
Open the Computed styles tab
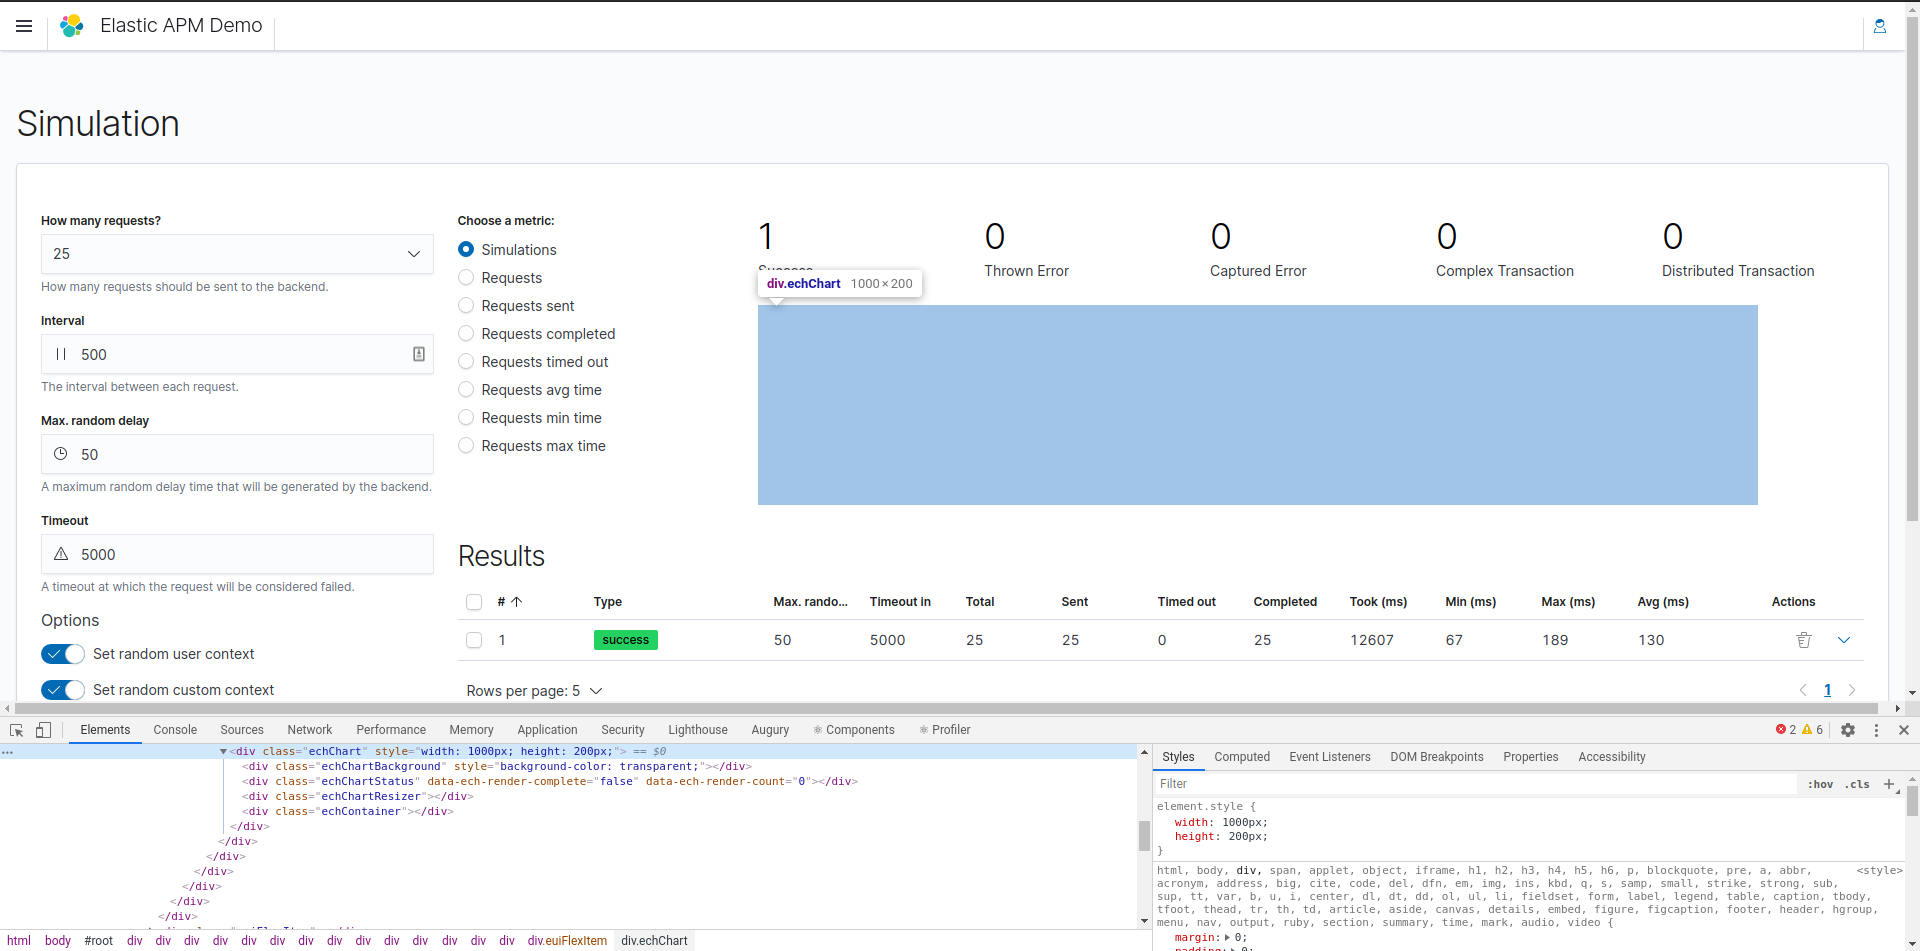tap(1242, 757)
